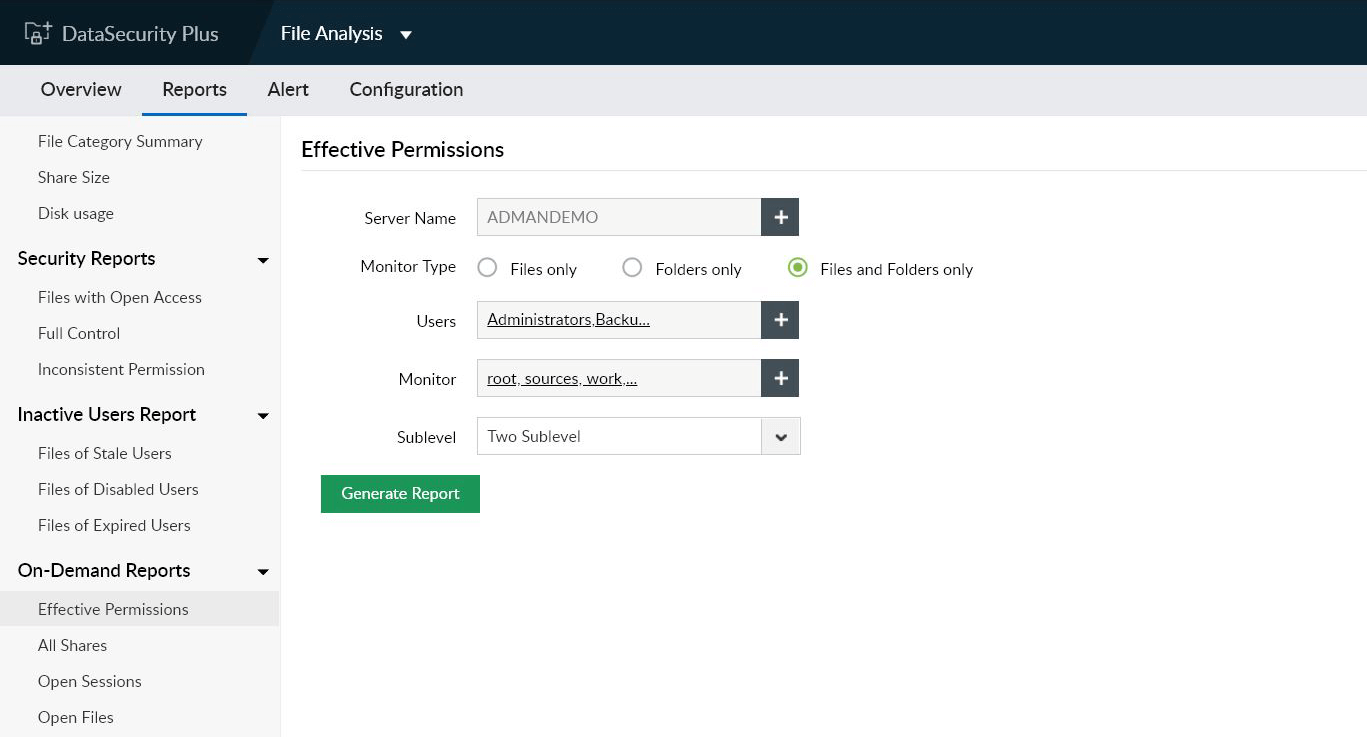1367x738 pixels.
Task: Switch to the Overview tab
Action: pyautogui.click(x=81, y=89)
